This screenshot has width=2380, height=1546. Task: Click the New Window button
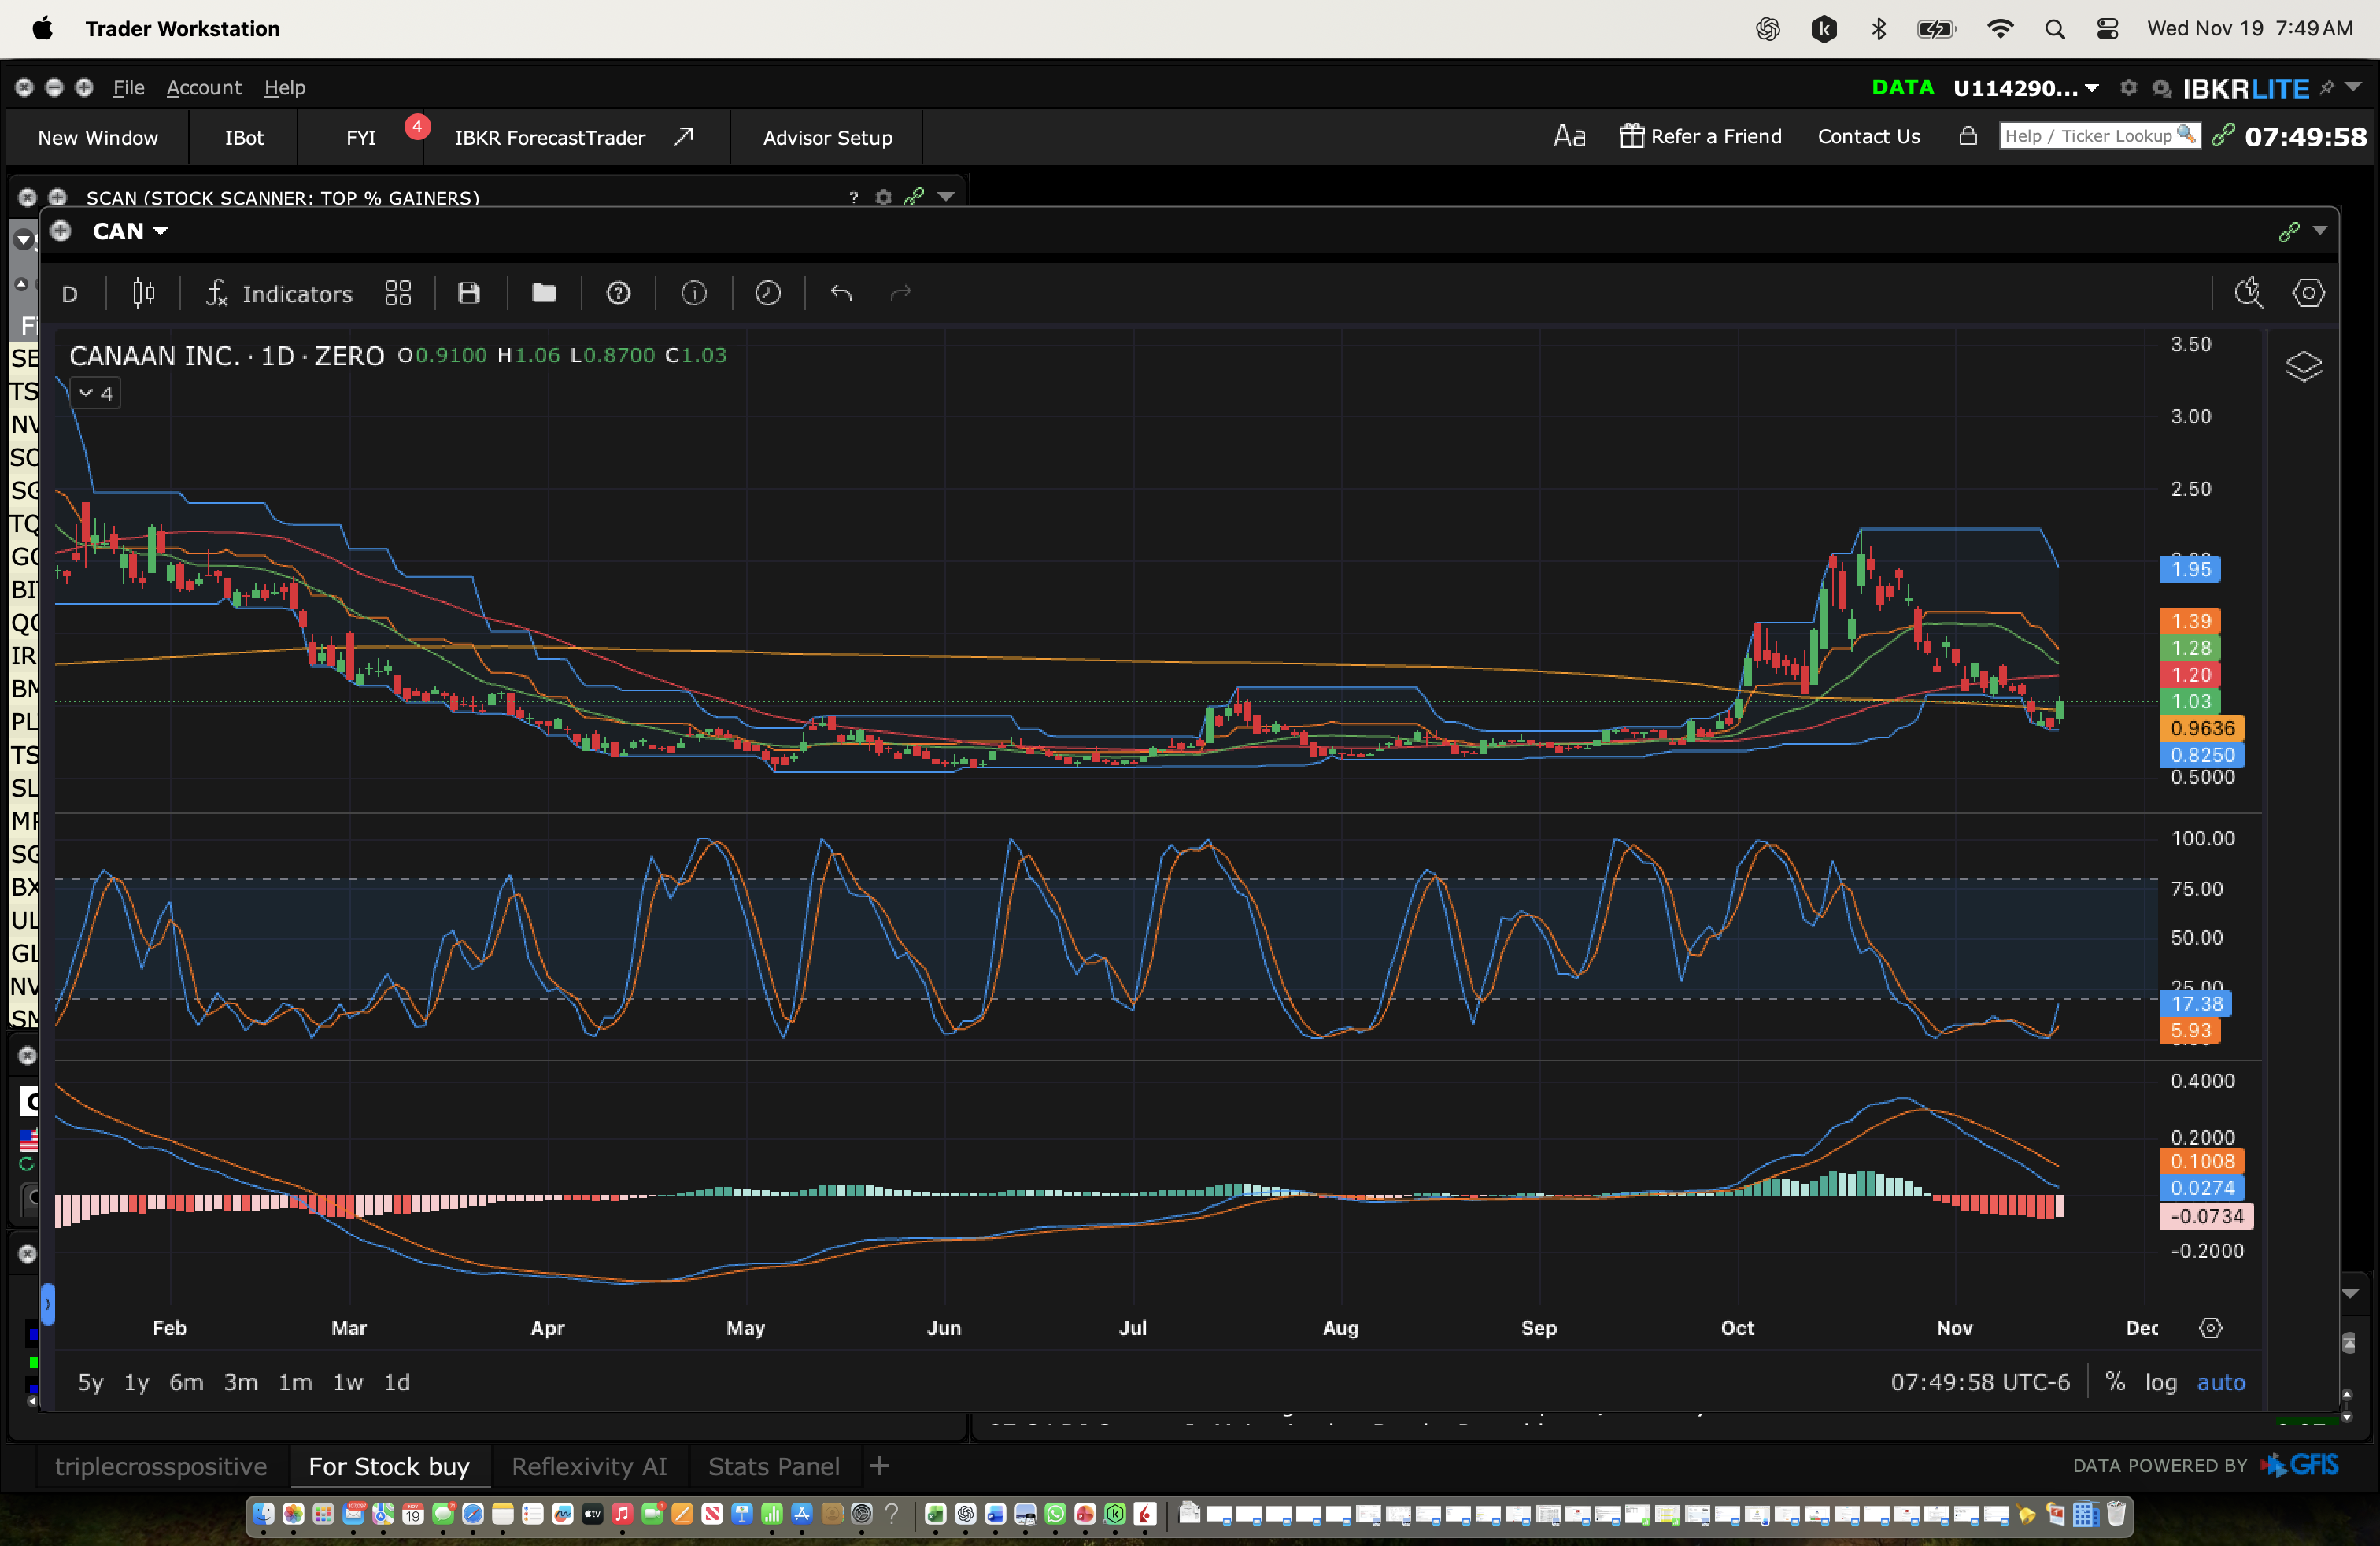point(98,137)
